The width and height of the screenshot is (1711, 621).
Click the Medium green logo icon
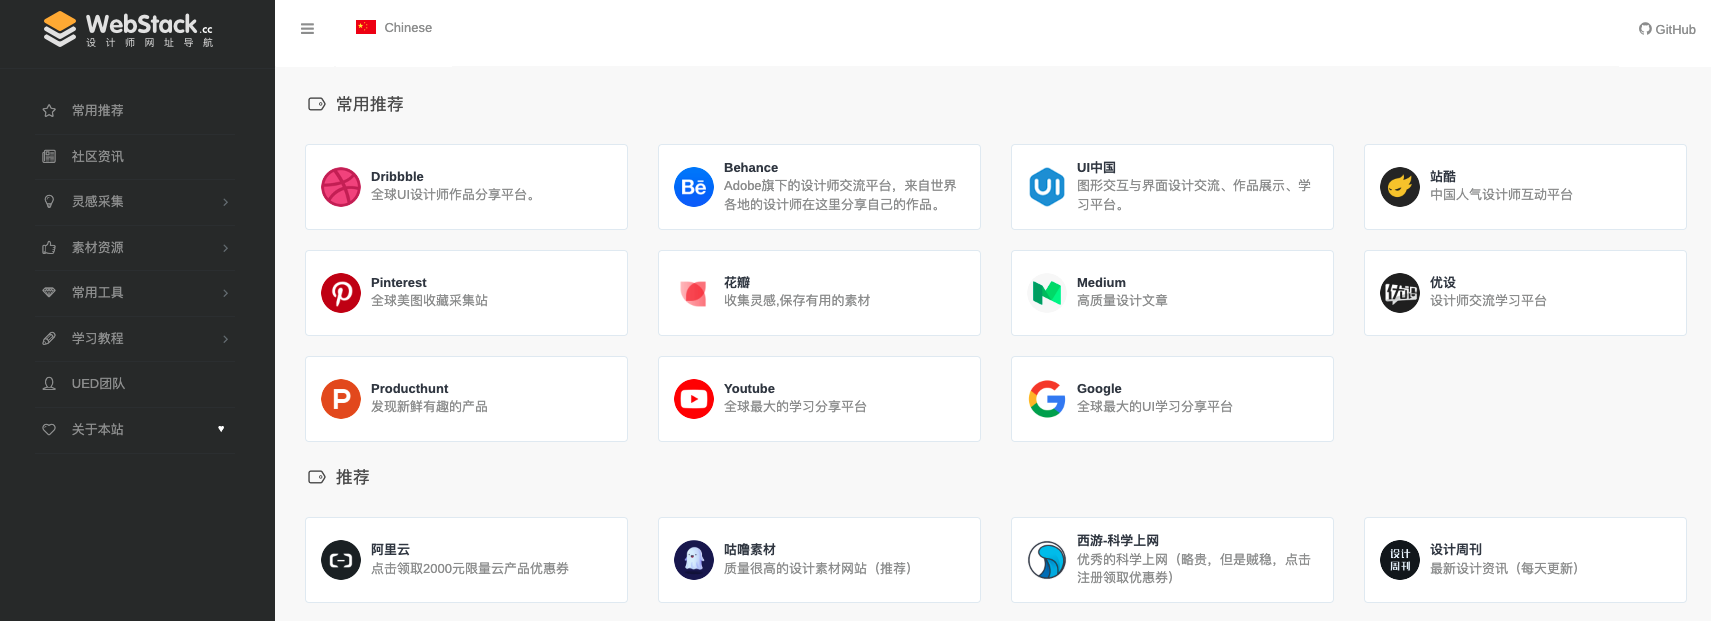[1047, 293]
